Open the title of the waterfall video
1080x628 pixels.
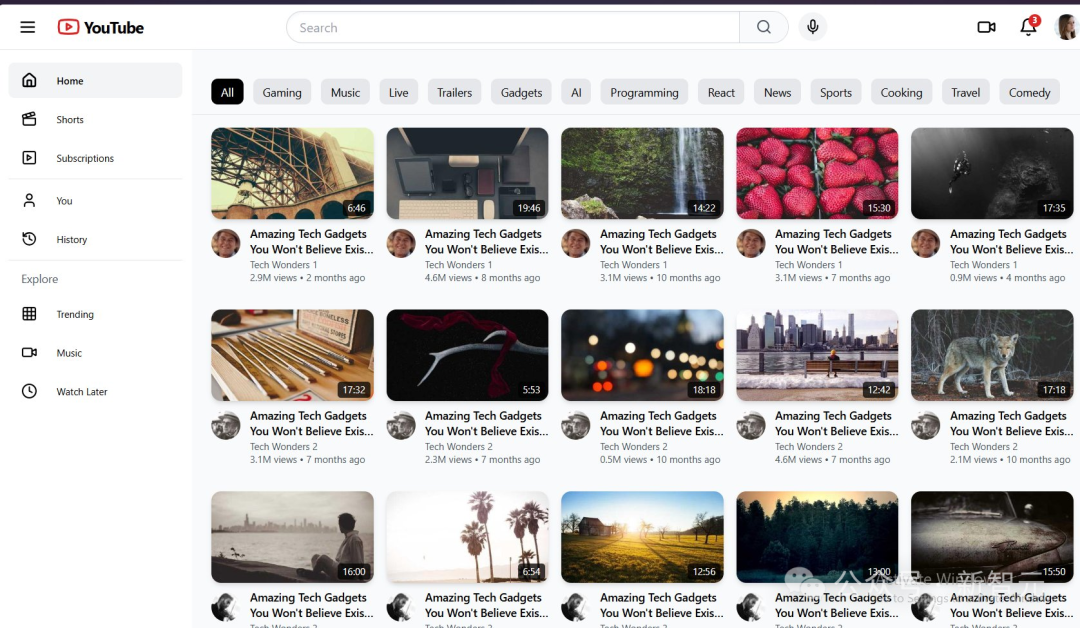coord(658,241)
